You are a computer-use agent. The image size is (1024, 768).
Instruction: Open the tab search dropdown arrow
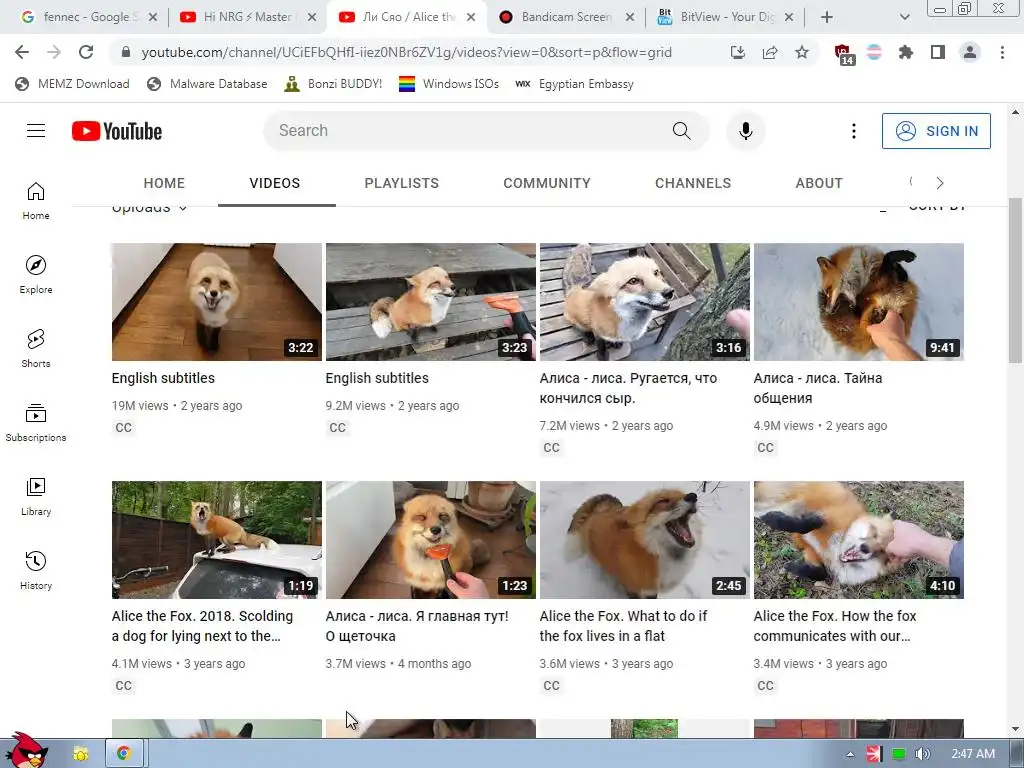pos(904,17)
